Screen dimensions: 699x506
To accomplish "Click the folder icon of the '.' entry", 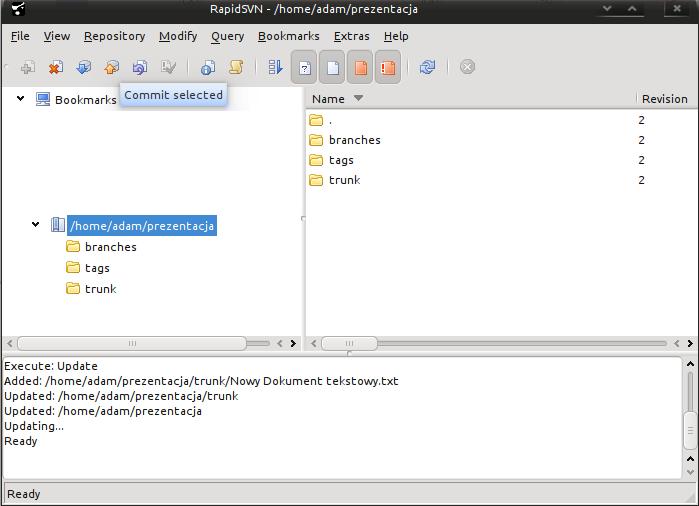I will 316,120.
